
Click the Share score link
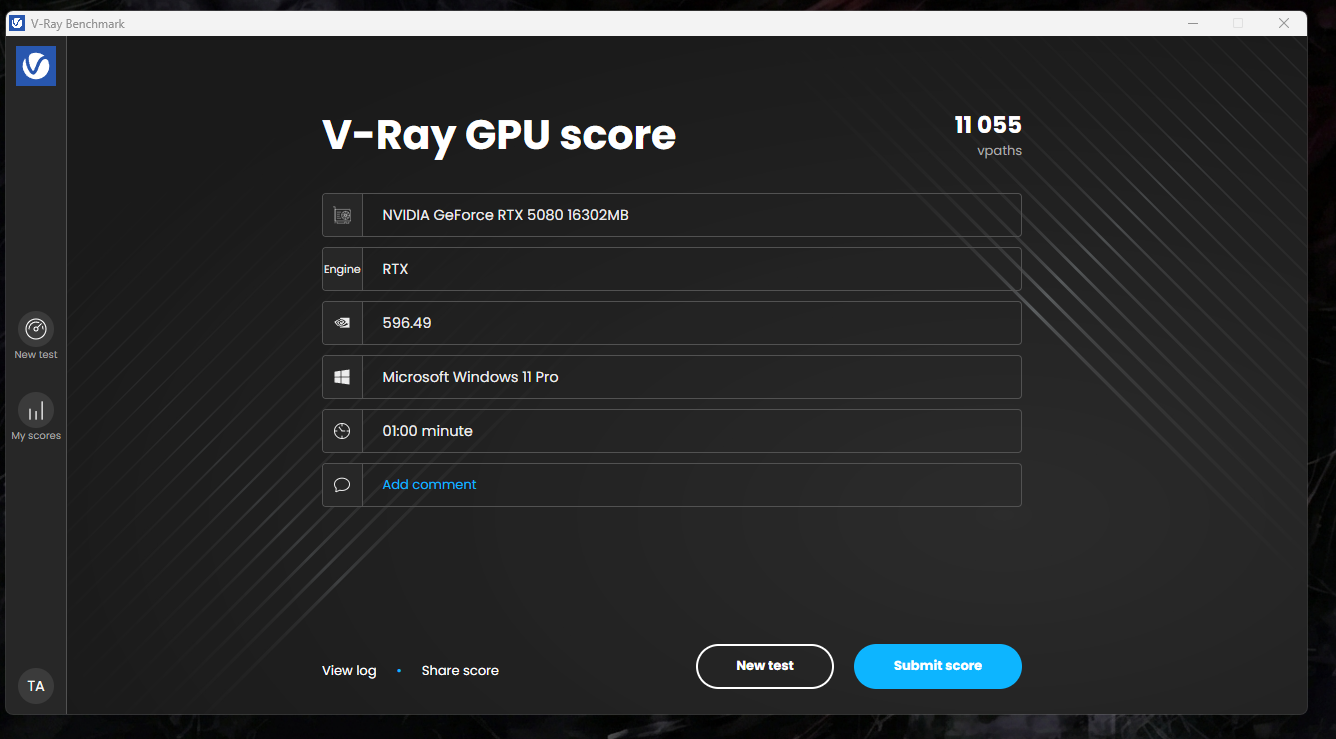tap(460, 670)
